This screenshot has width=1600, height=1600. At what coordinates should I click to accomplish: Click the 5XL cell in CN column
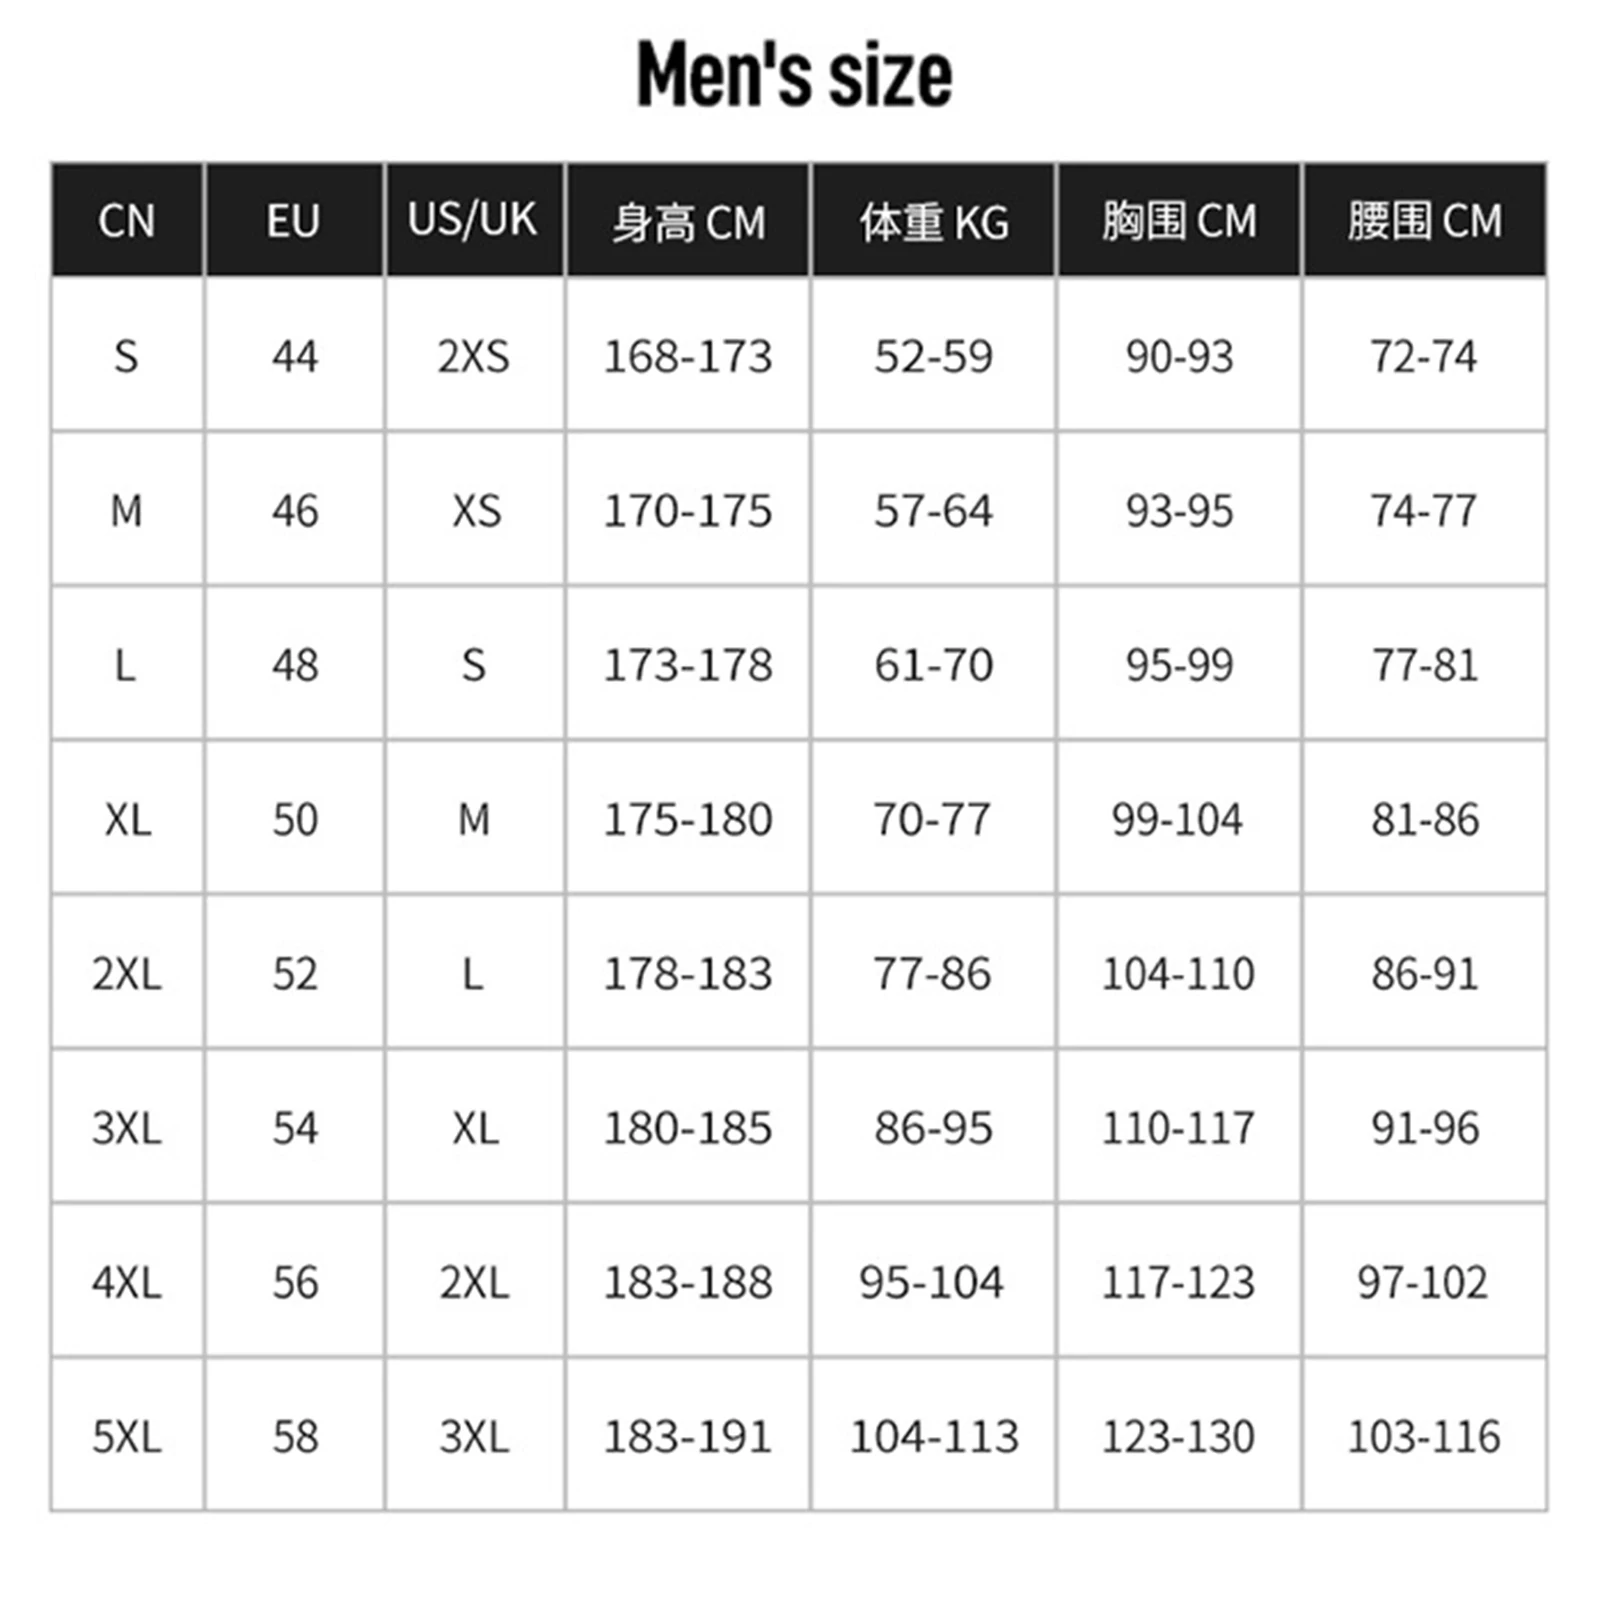pyautogui.click(x=127, y=1437)
